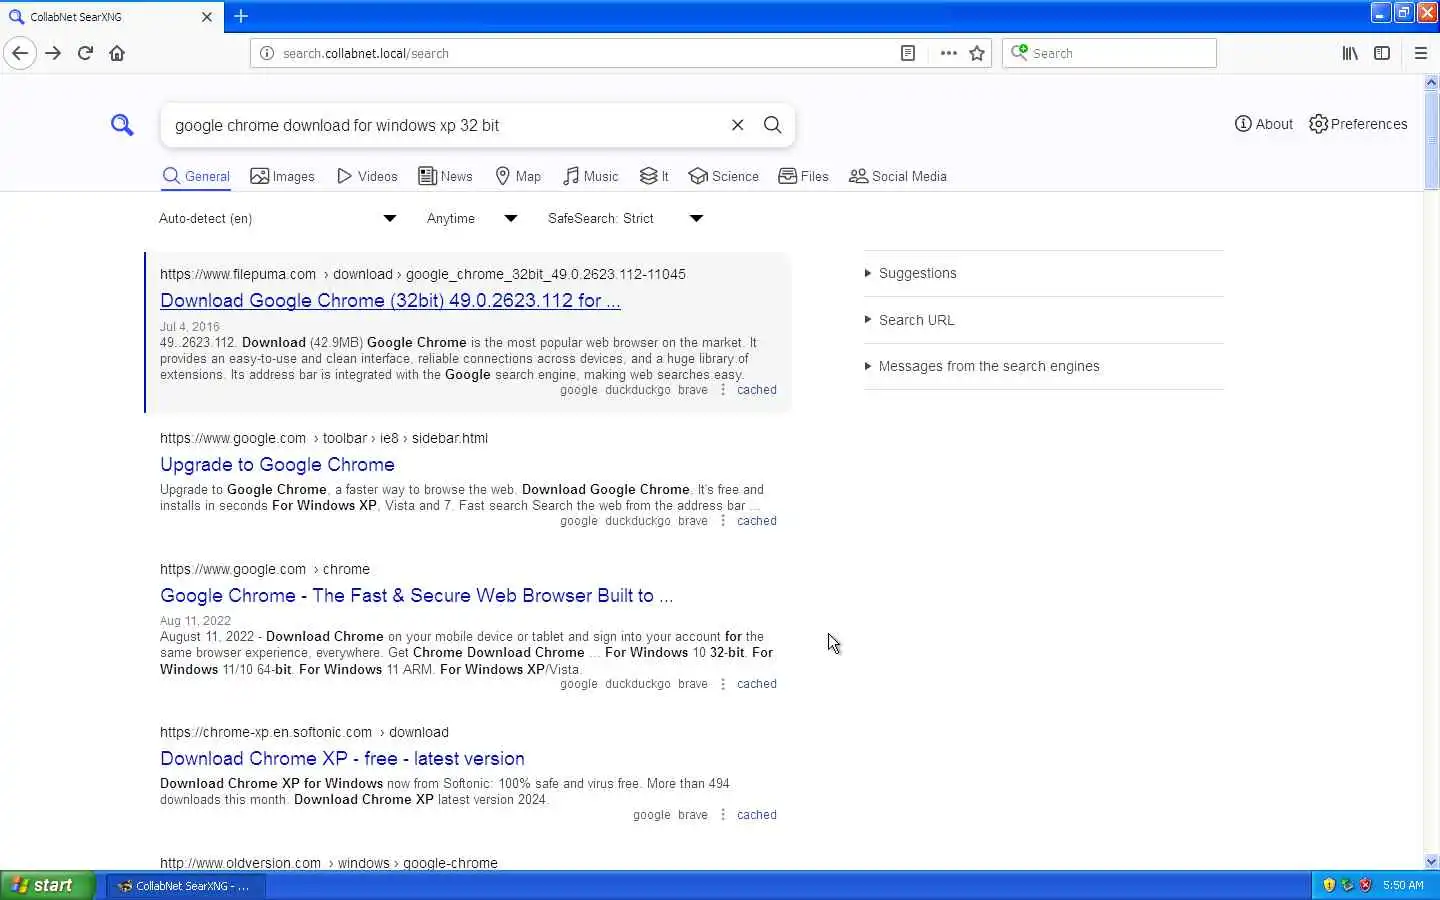Show site information icon in address bar

pyautogui.click(x=267, y=53)
